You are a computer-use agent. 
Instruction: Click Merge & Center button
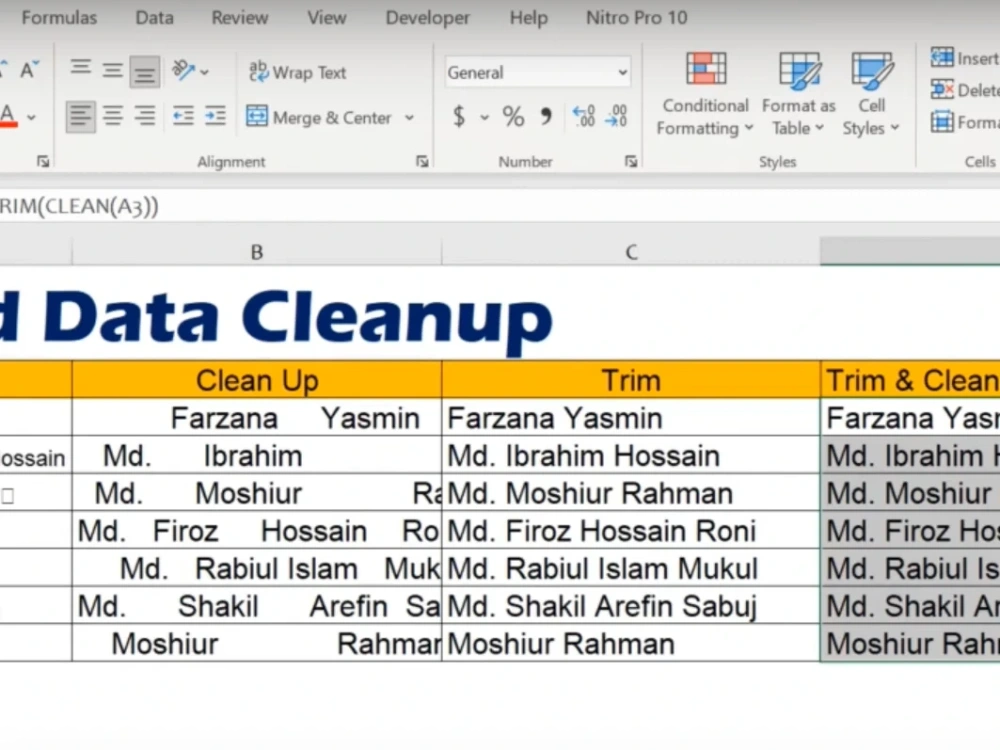(x=319, y=117)
